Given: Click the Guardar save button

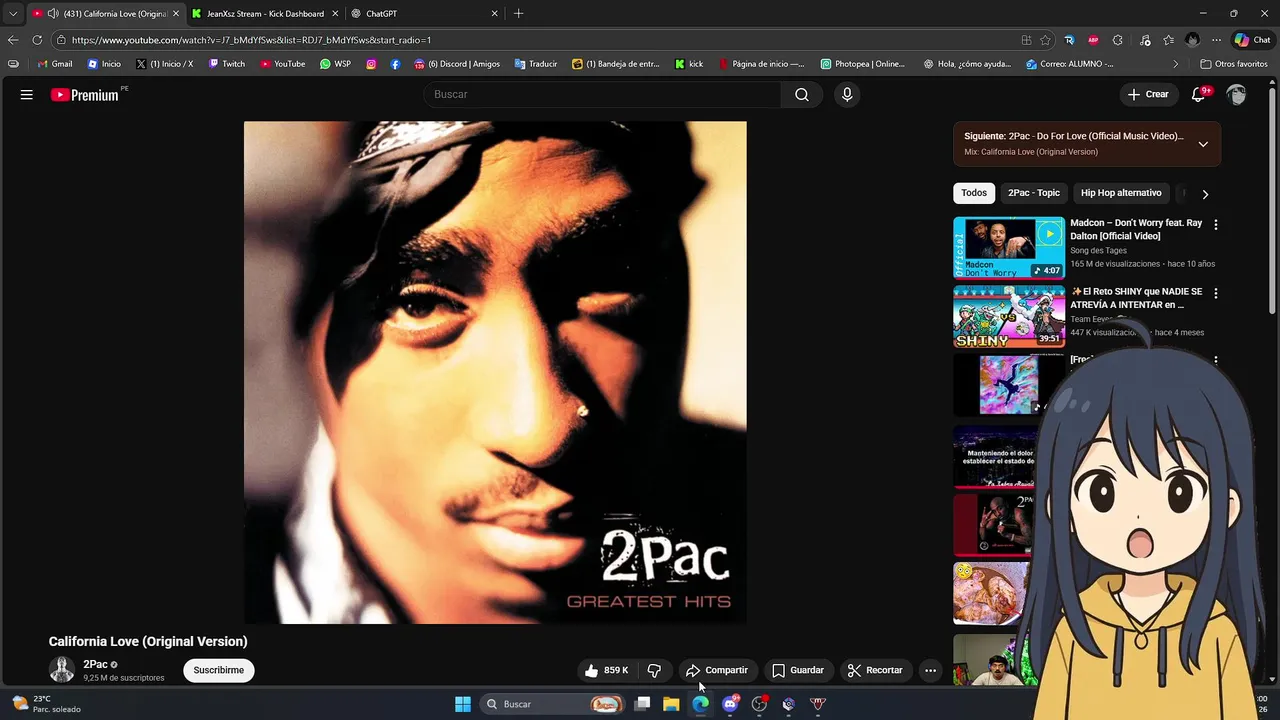Looking at the screenshot, I should point(798,670).
